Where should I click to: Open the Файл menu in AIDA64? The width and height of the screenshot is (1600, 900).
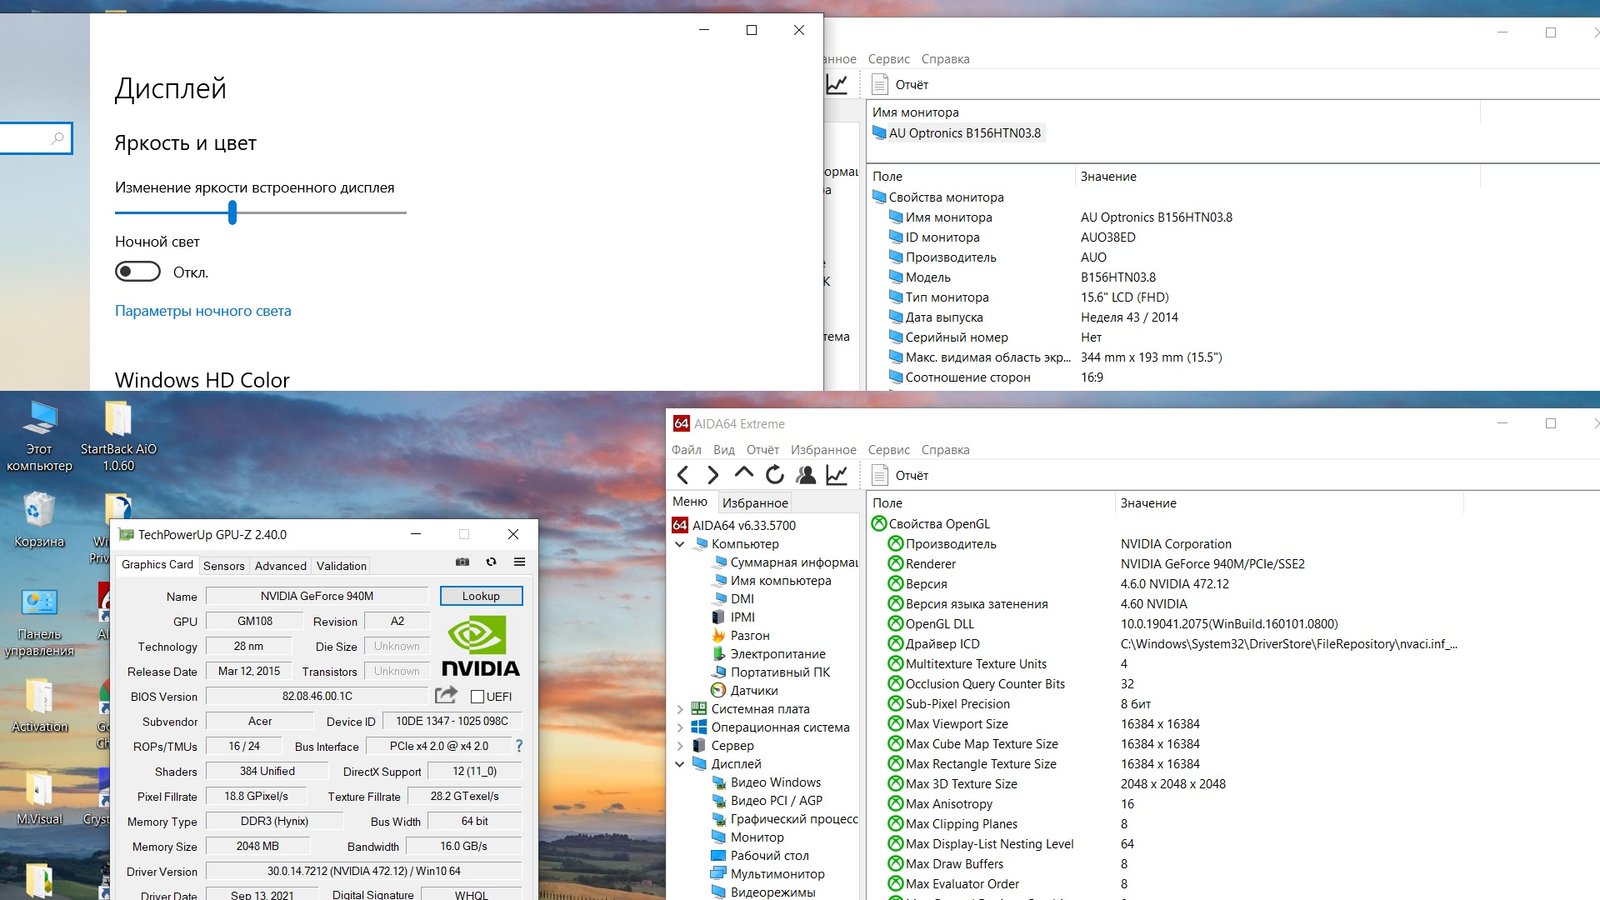click(686, 449)
